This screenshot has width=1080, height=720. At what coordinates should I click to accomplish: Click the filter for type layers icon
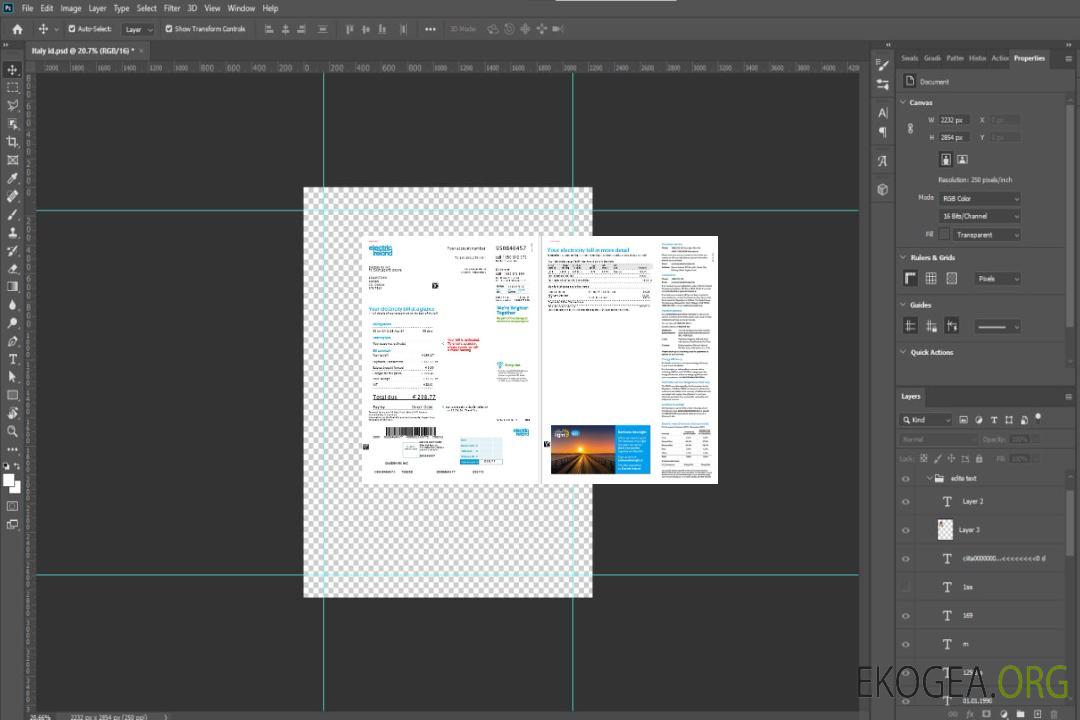click(993, 420)
